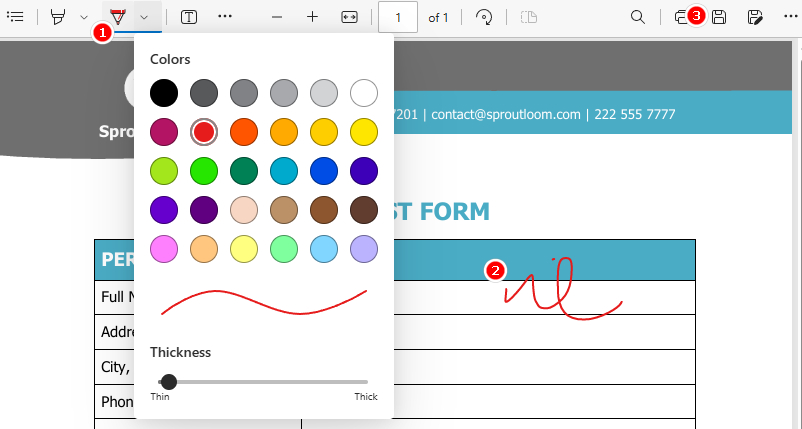
Task: Pick the pastel orange swatch in bottom row
Action: coord(204,249)
